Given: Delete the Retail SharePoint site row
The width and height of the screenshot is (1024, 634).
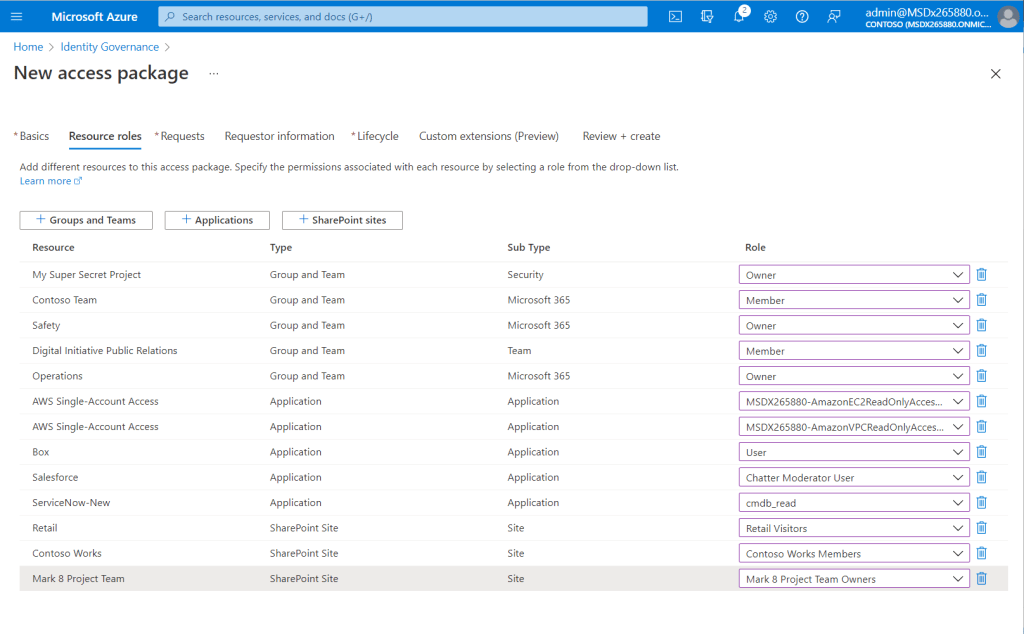Looking at the screenshot, I should (x=981, y=528).
